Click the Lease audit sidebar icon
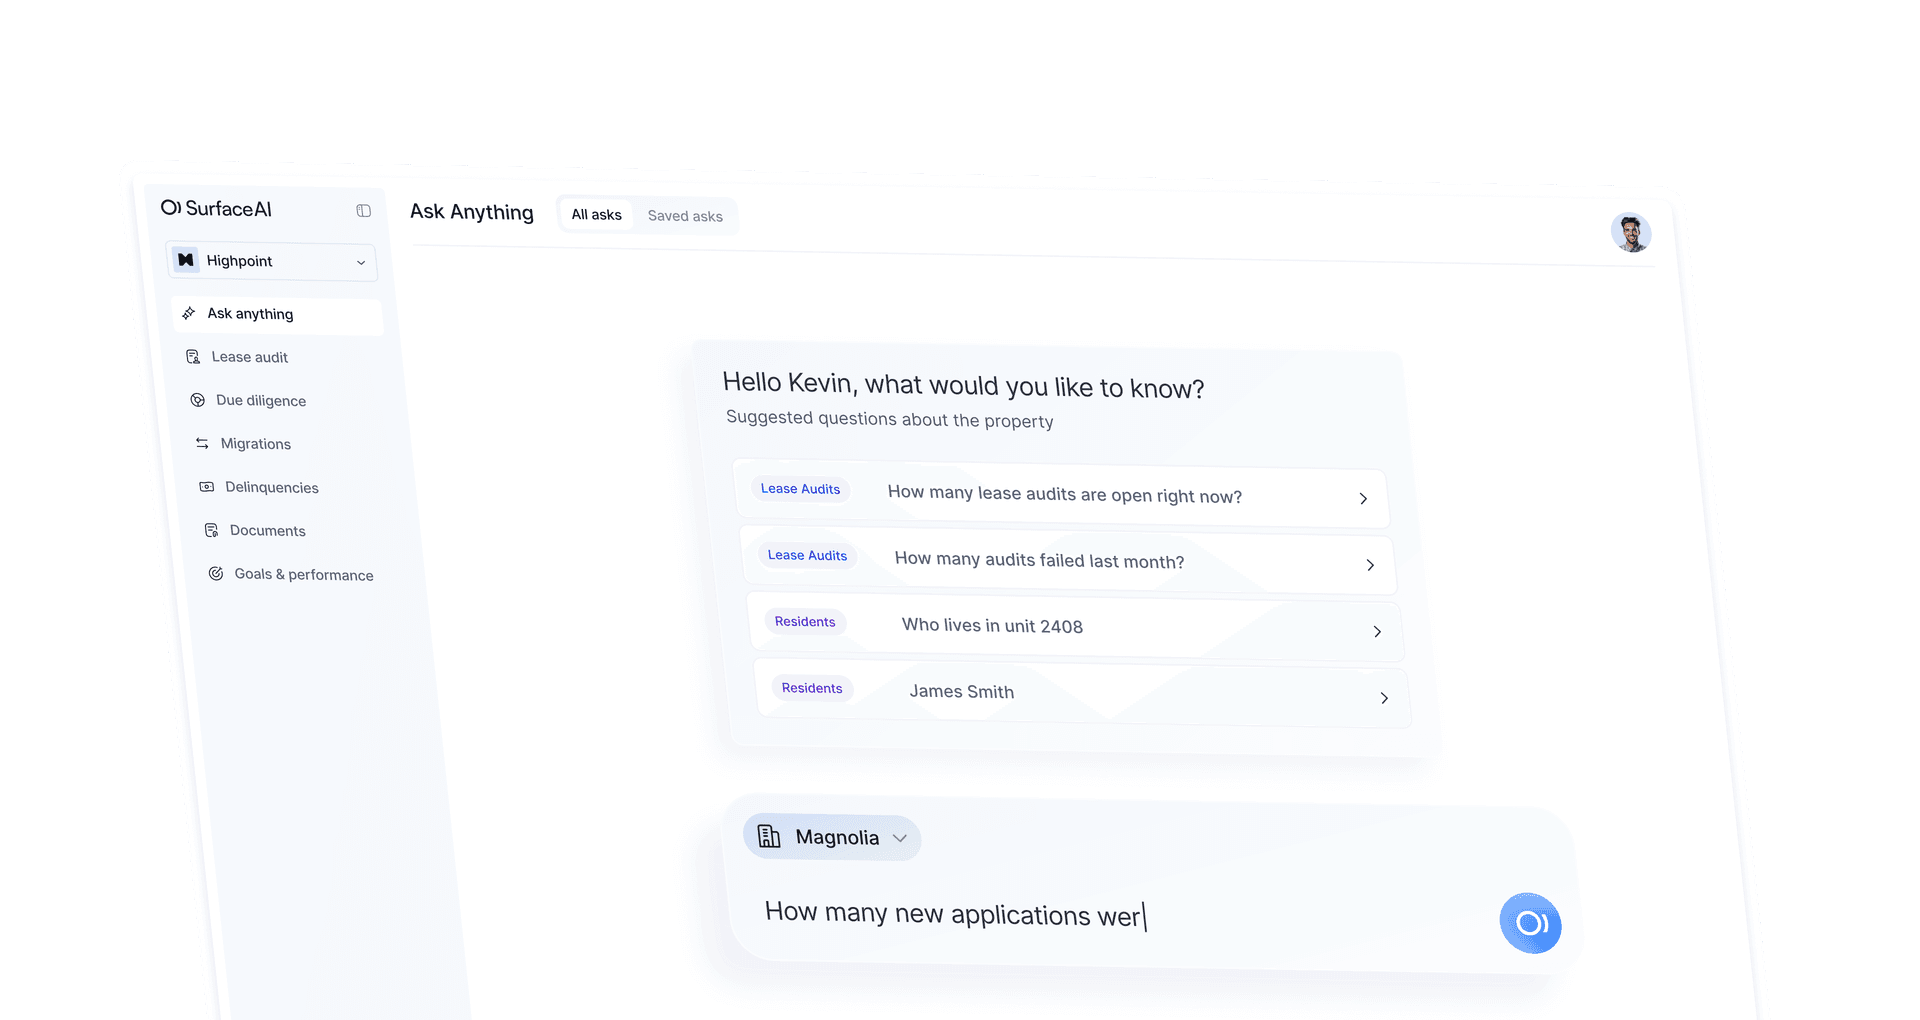Image resolution: width=1920 pixels, height=1020 pixels. pos(193,357)
